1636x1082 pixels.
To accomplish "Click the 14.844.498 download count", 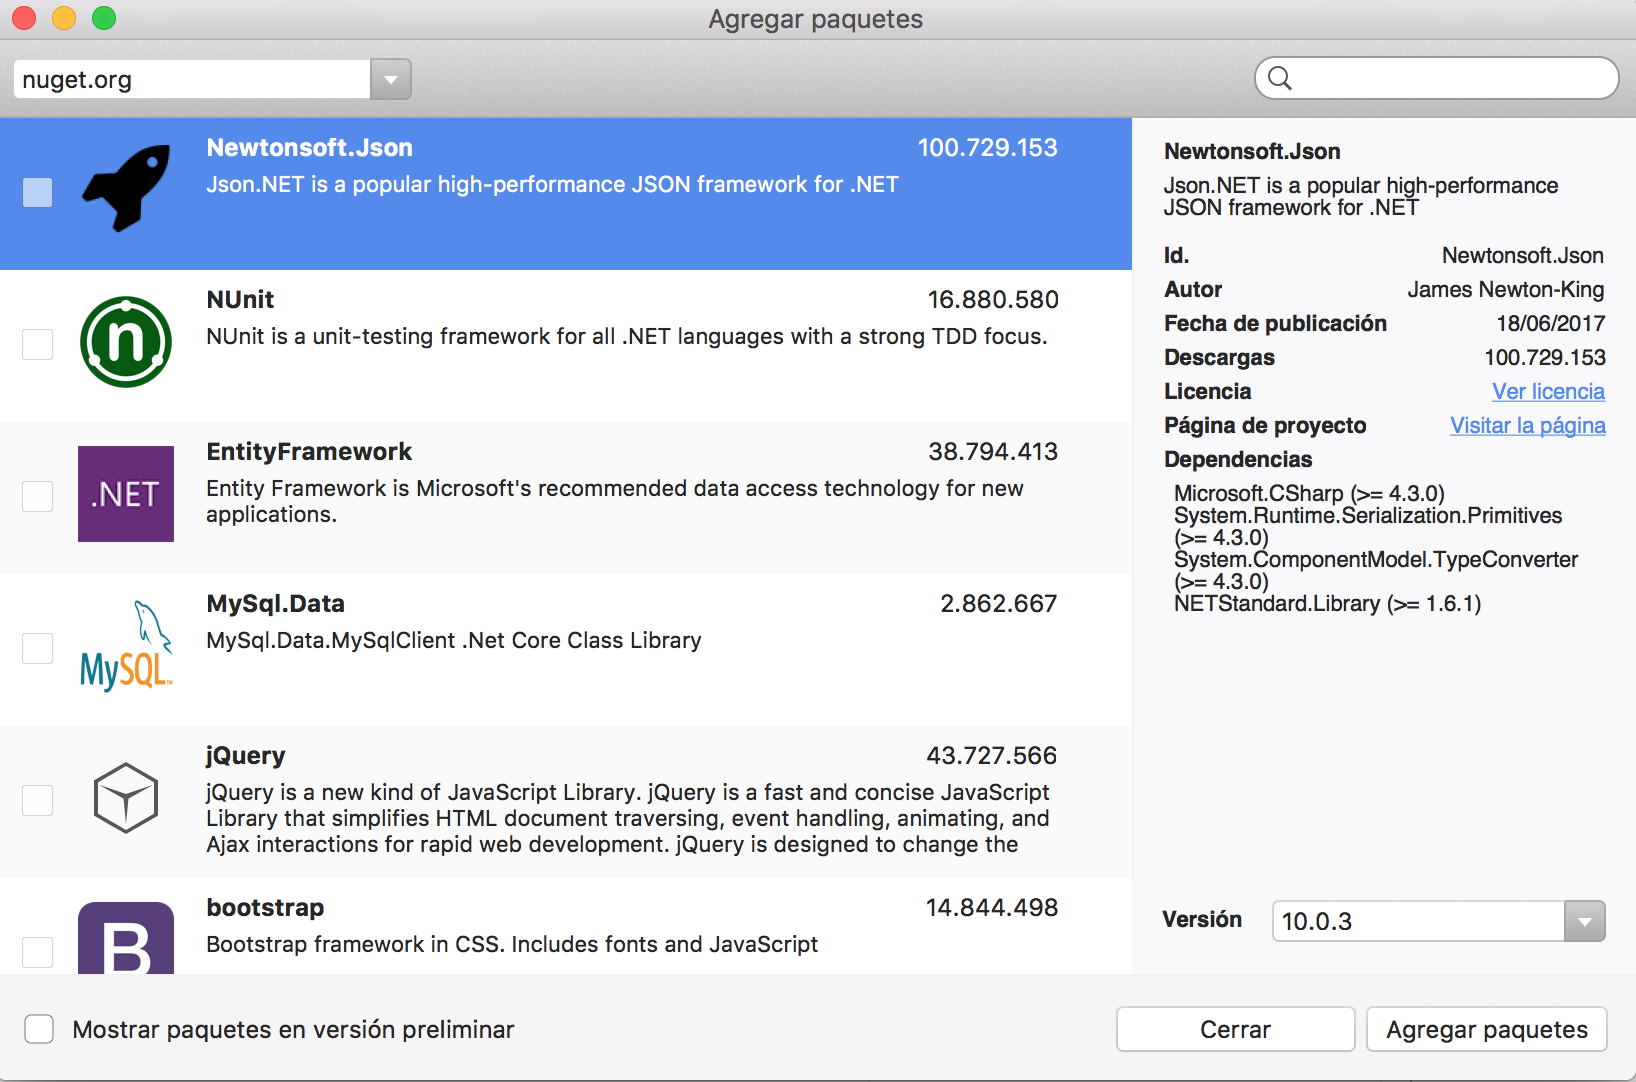I will (x=992, y=907).
